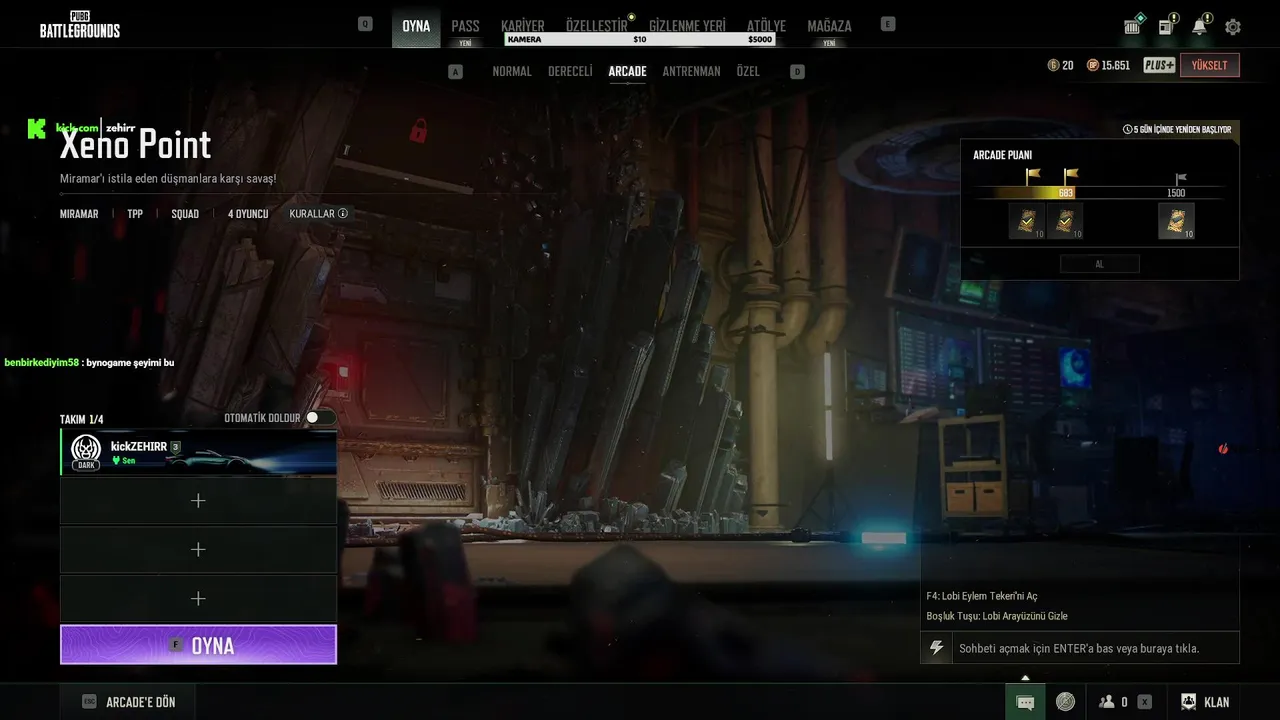
Task: Click the info icon next to KURALLAR
Action: coord(343,213)
